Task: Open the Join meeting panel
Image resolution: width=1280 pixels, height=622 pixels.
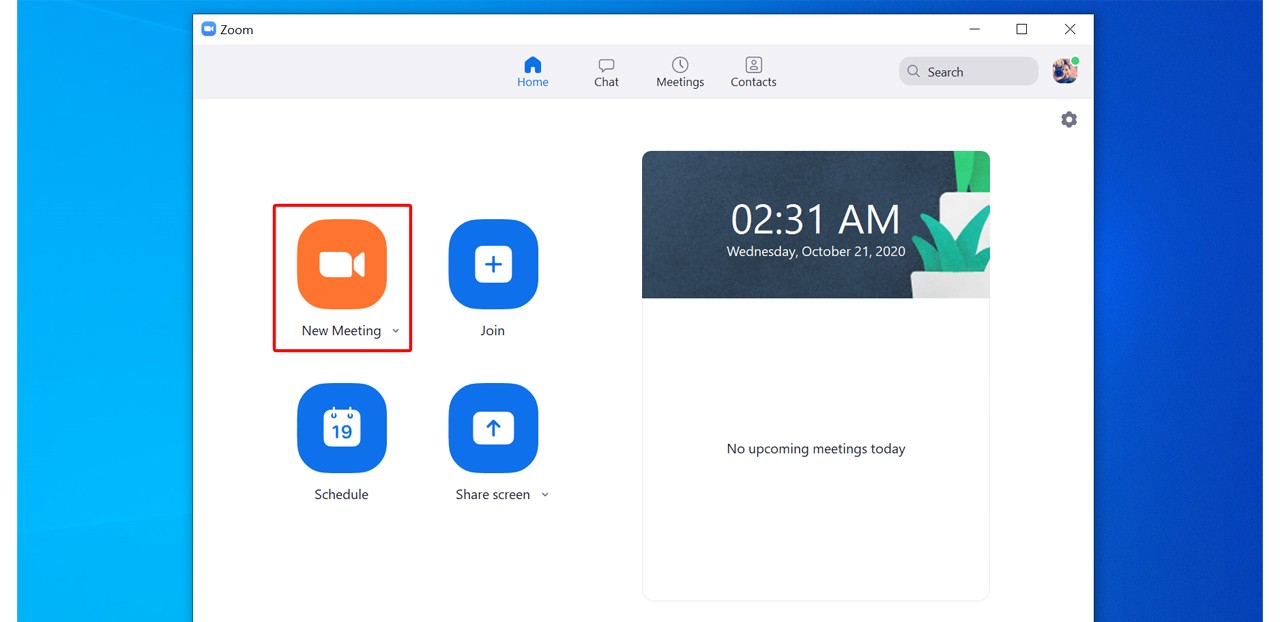Action: [492, 264]
